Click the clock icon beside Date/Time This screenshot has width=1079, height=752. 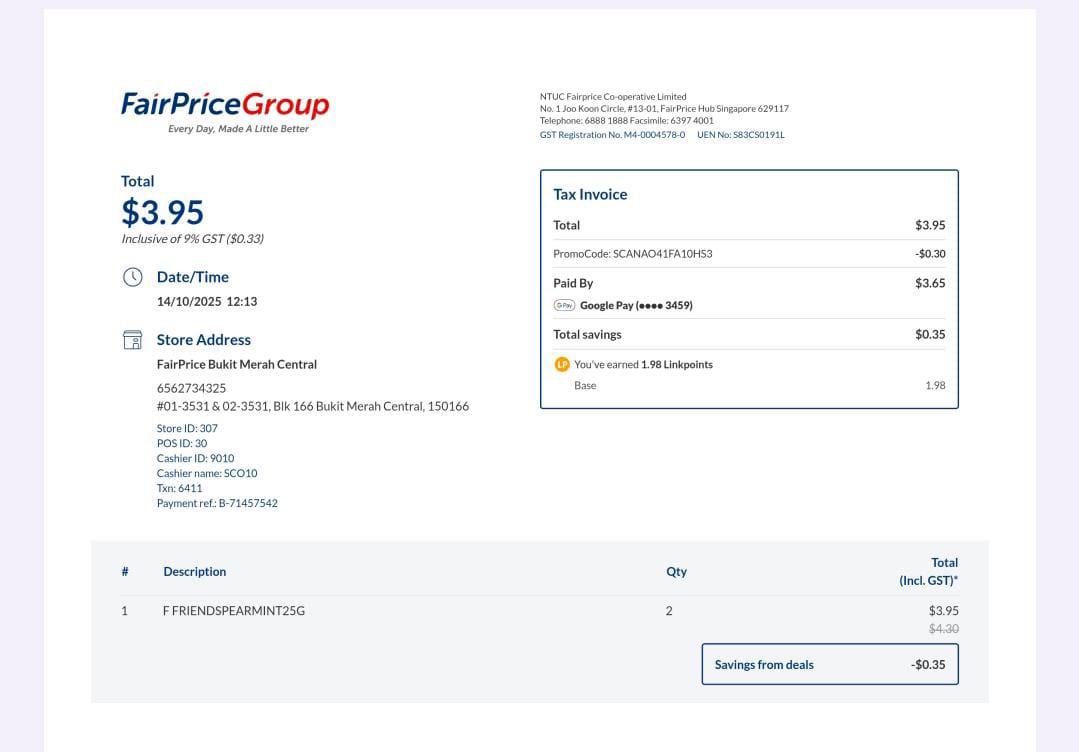pos(133,277)
